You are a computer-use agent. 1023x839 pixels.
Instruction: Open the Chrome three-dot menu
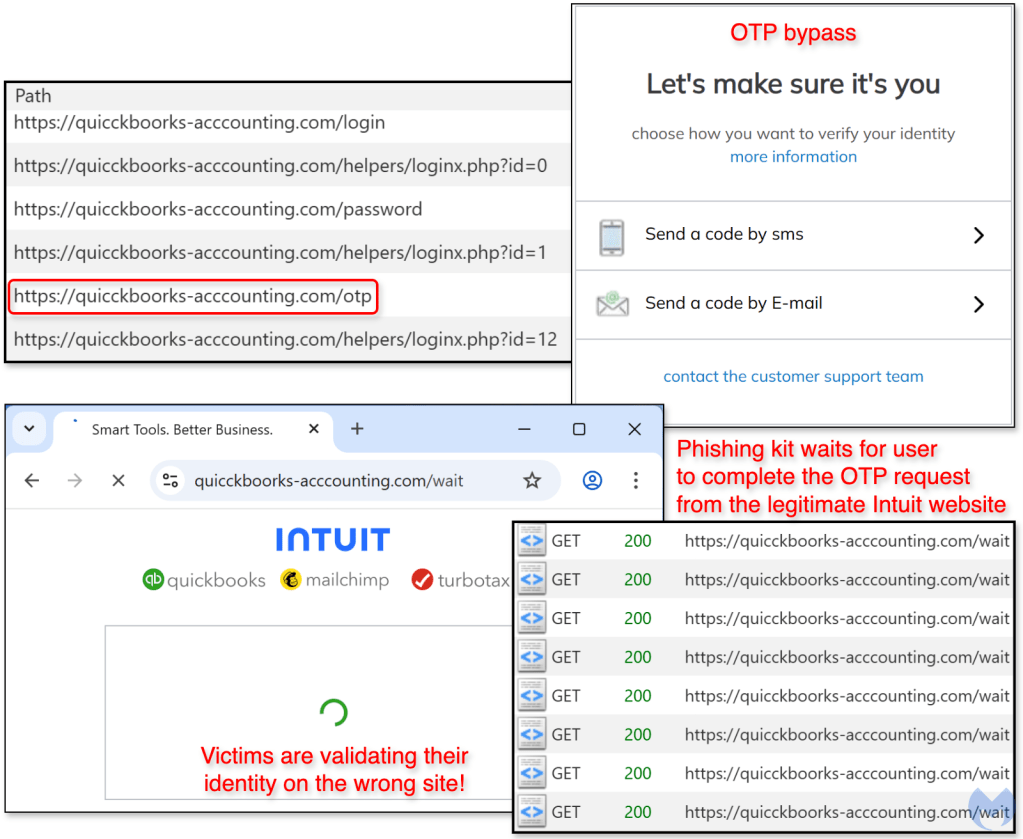[635, 481]
